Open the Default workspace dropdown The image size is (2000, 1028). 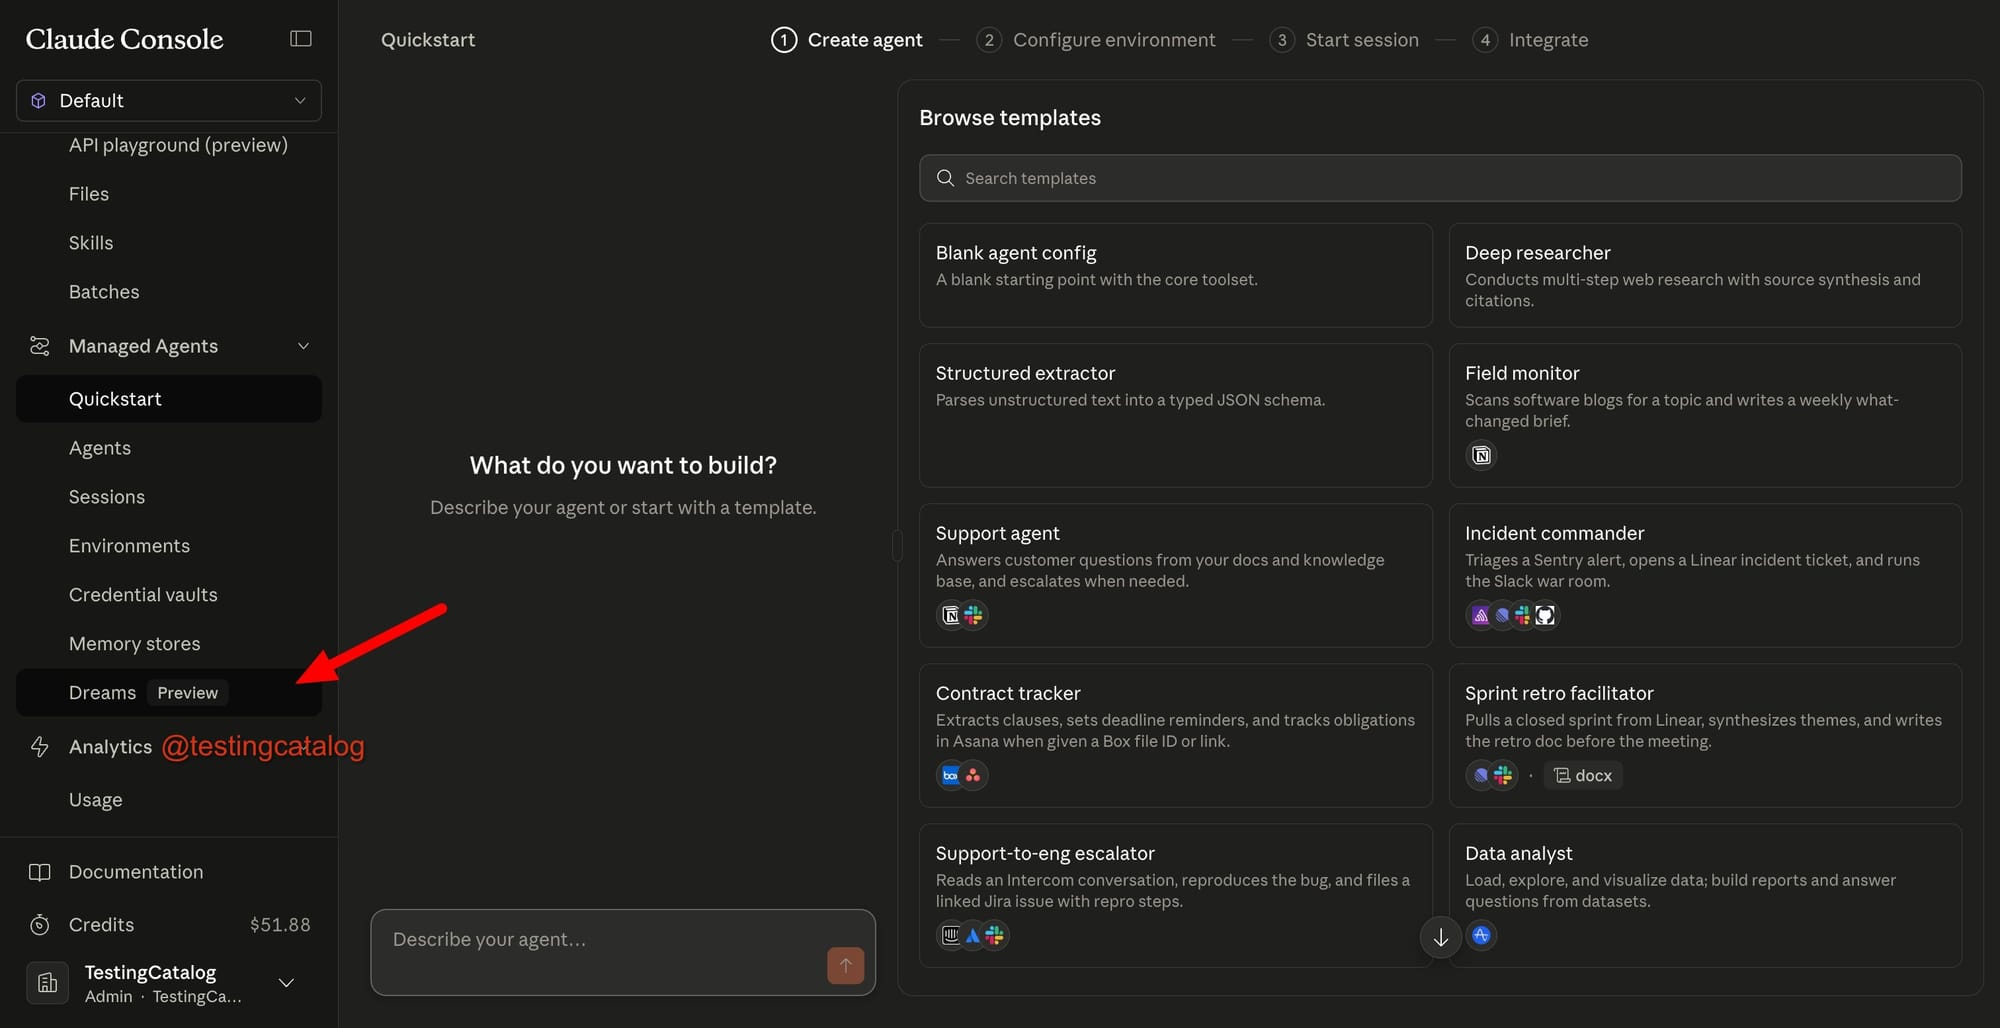coord(169,101)
